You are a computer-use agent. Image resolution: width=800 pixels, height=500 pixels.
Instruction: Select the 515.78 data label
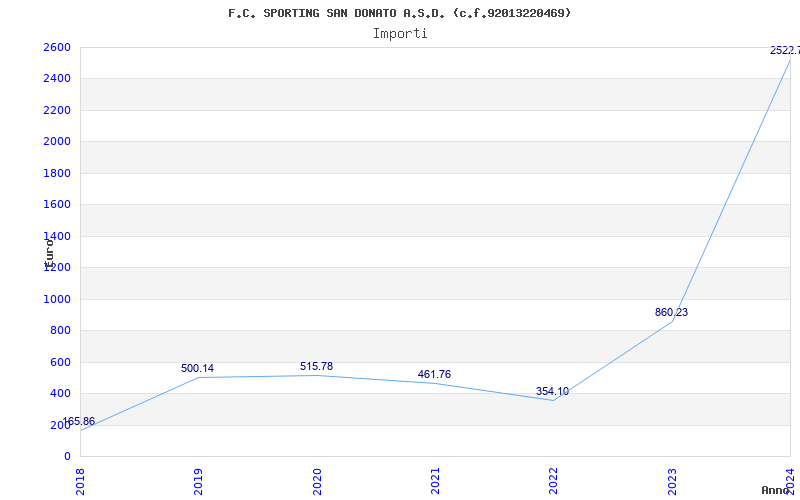tap(316, 366)
